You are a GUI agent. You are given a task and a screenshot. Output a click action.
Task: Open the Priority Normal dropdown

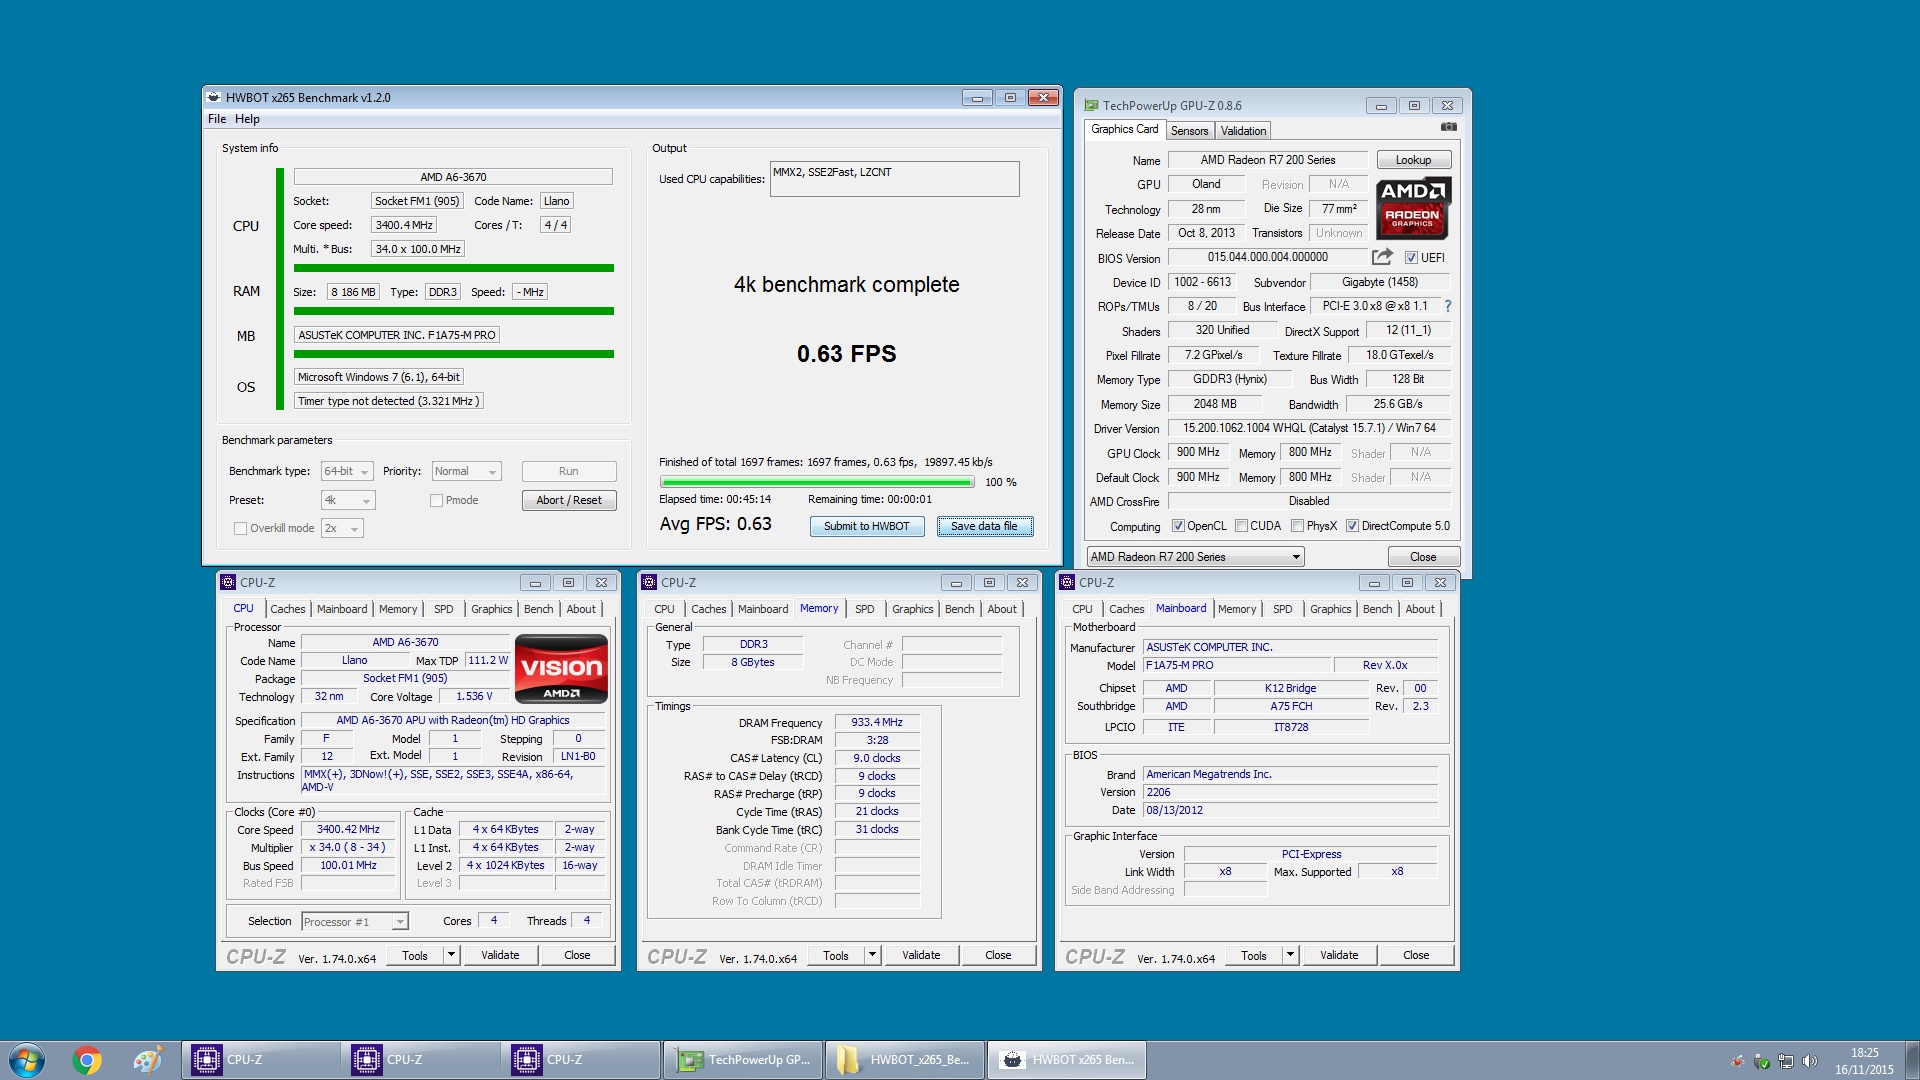[466, 471]
